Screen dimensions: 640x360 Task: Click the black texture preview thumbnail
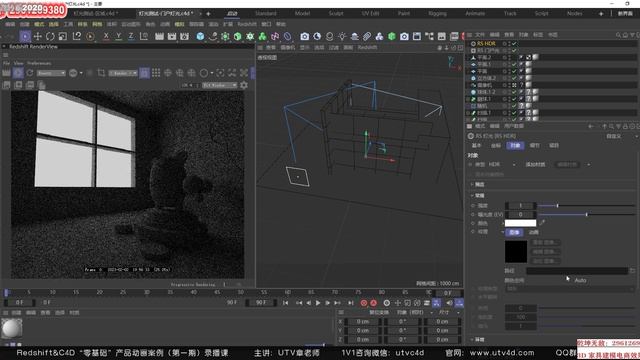(516, 252)
